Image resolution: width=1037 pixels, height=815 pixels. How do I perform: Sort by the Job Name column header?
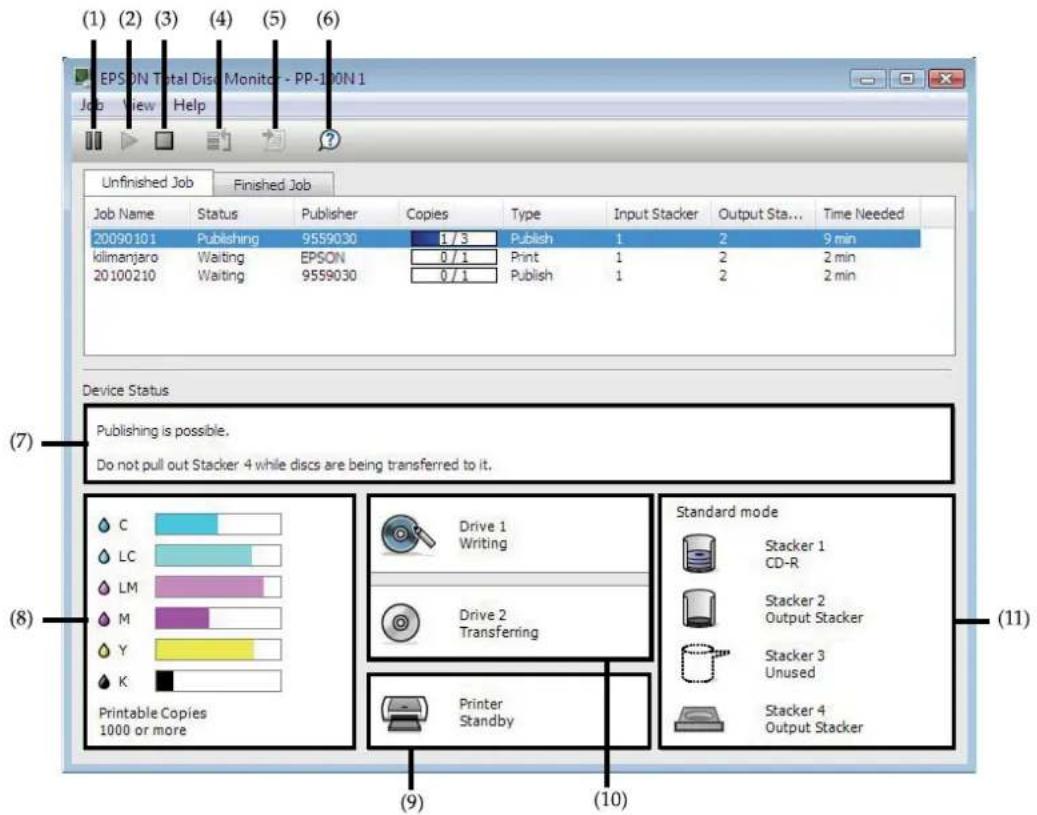click(138, 214)
